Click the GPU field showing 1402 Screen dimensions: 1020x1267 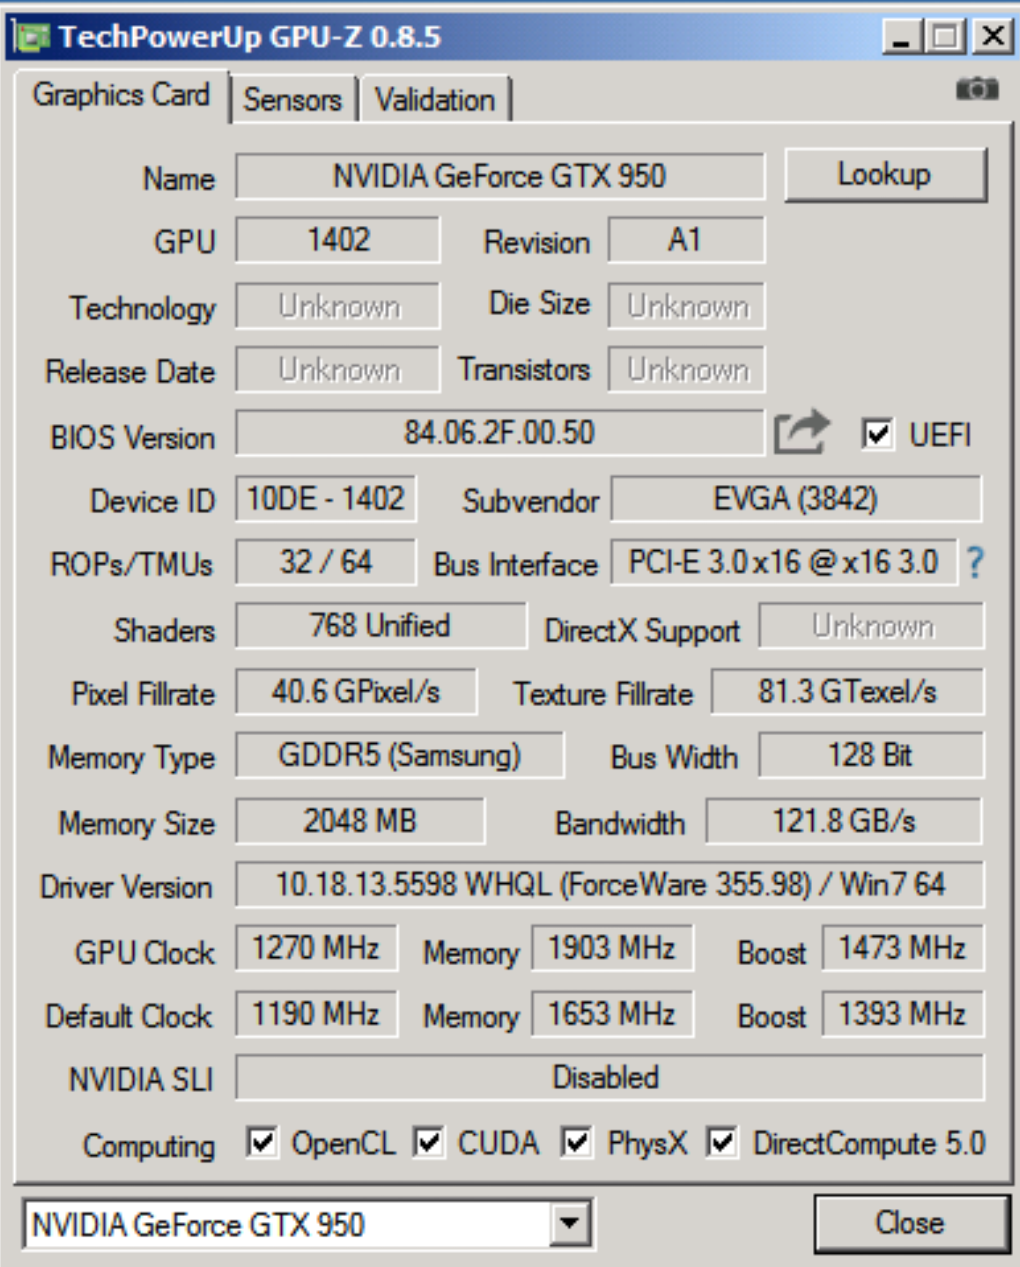click(x=338, y=240)
